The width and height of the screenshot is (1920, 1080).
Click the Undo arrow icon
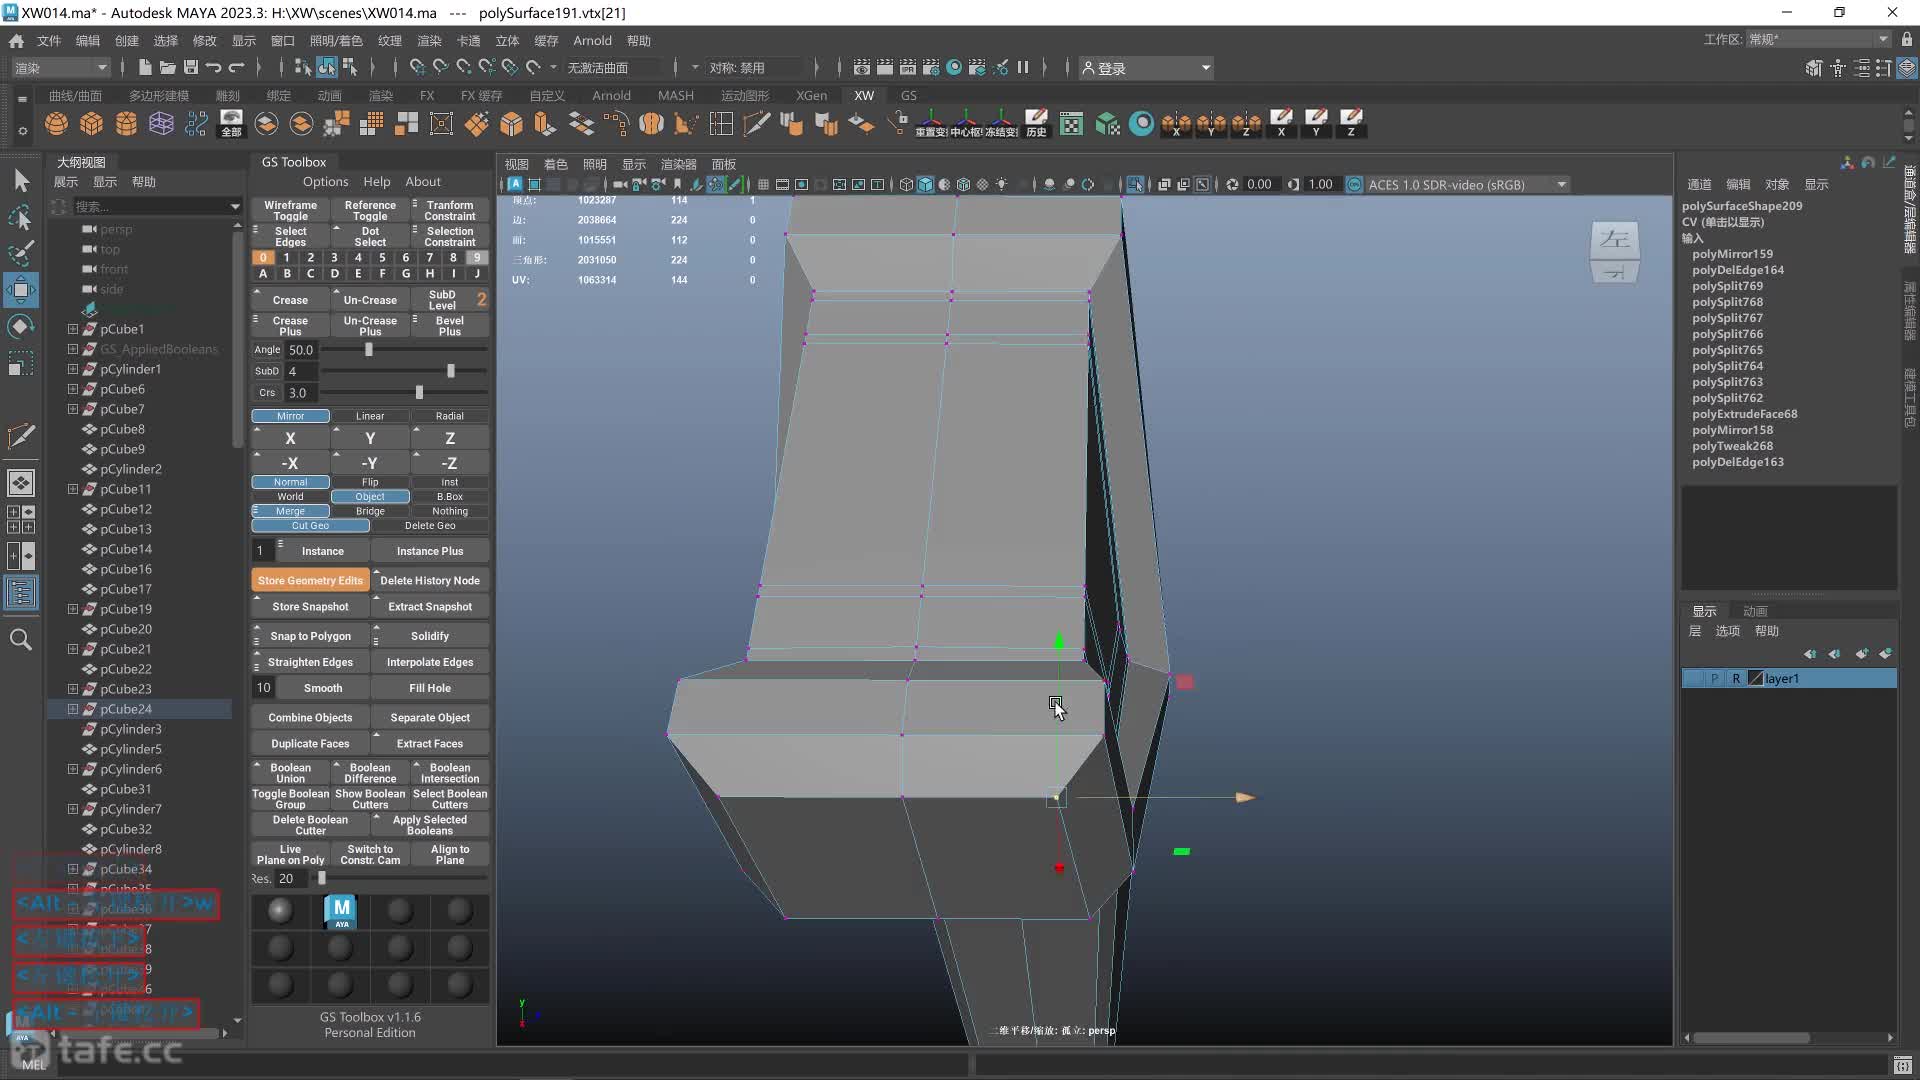(213, 67)
